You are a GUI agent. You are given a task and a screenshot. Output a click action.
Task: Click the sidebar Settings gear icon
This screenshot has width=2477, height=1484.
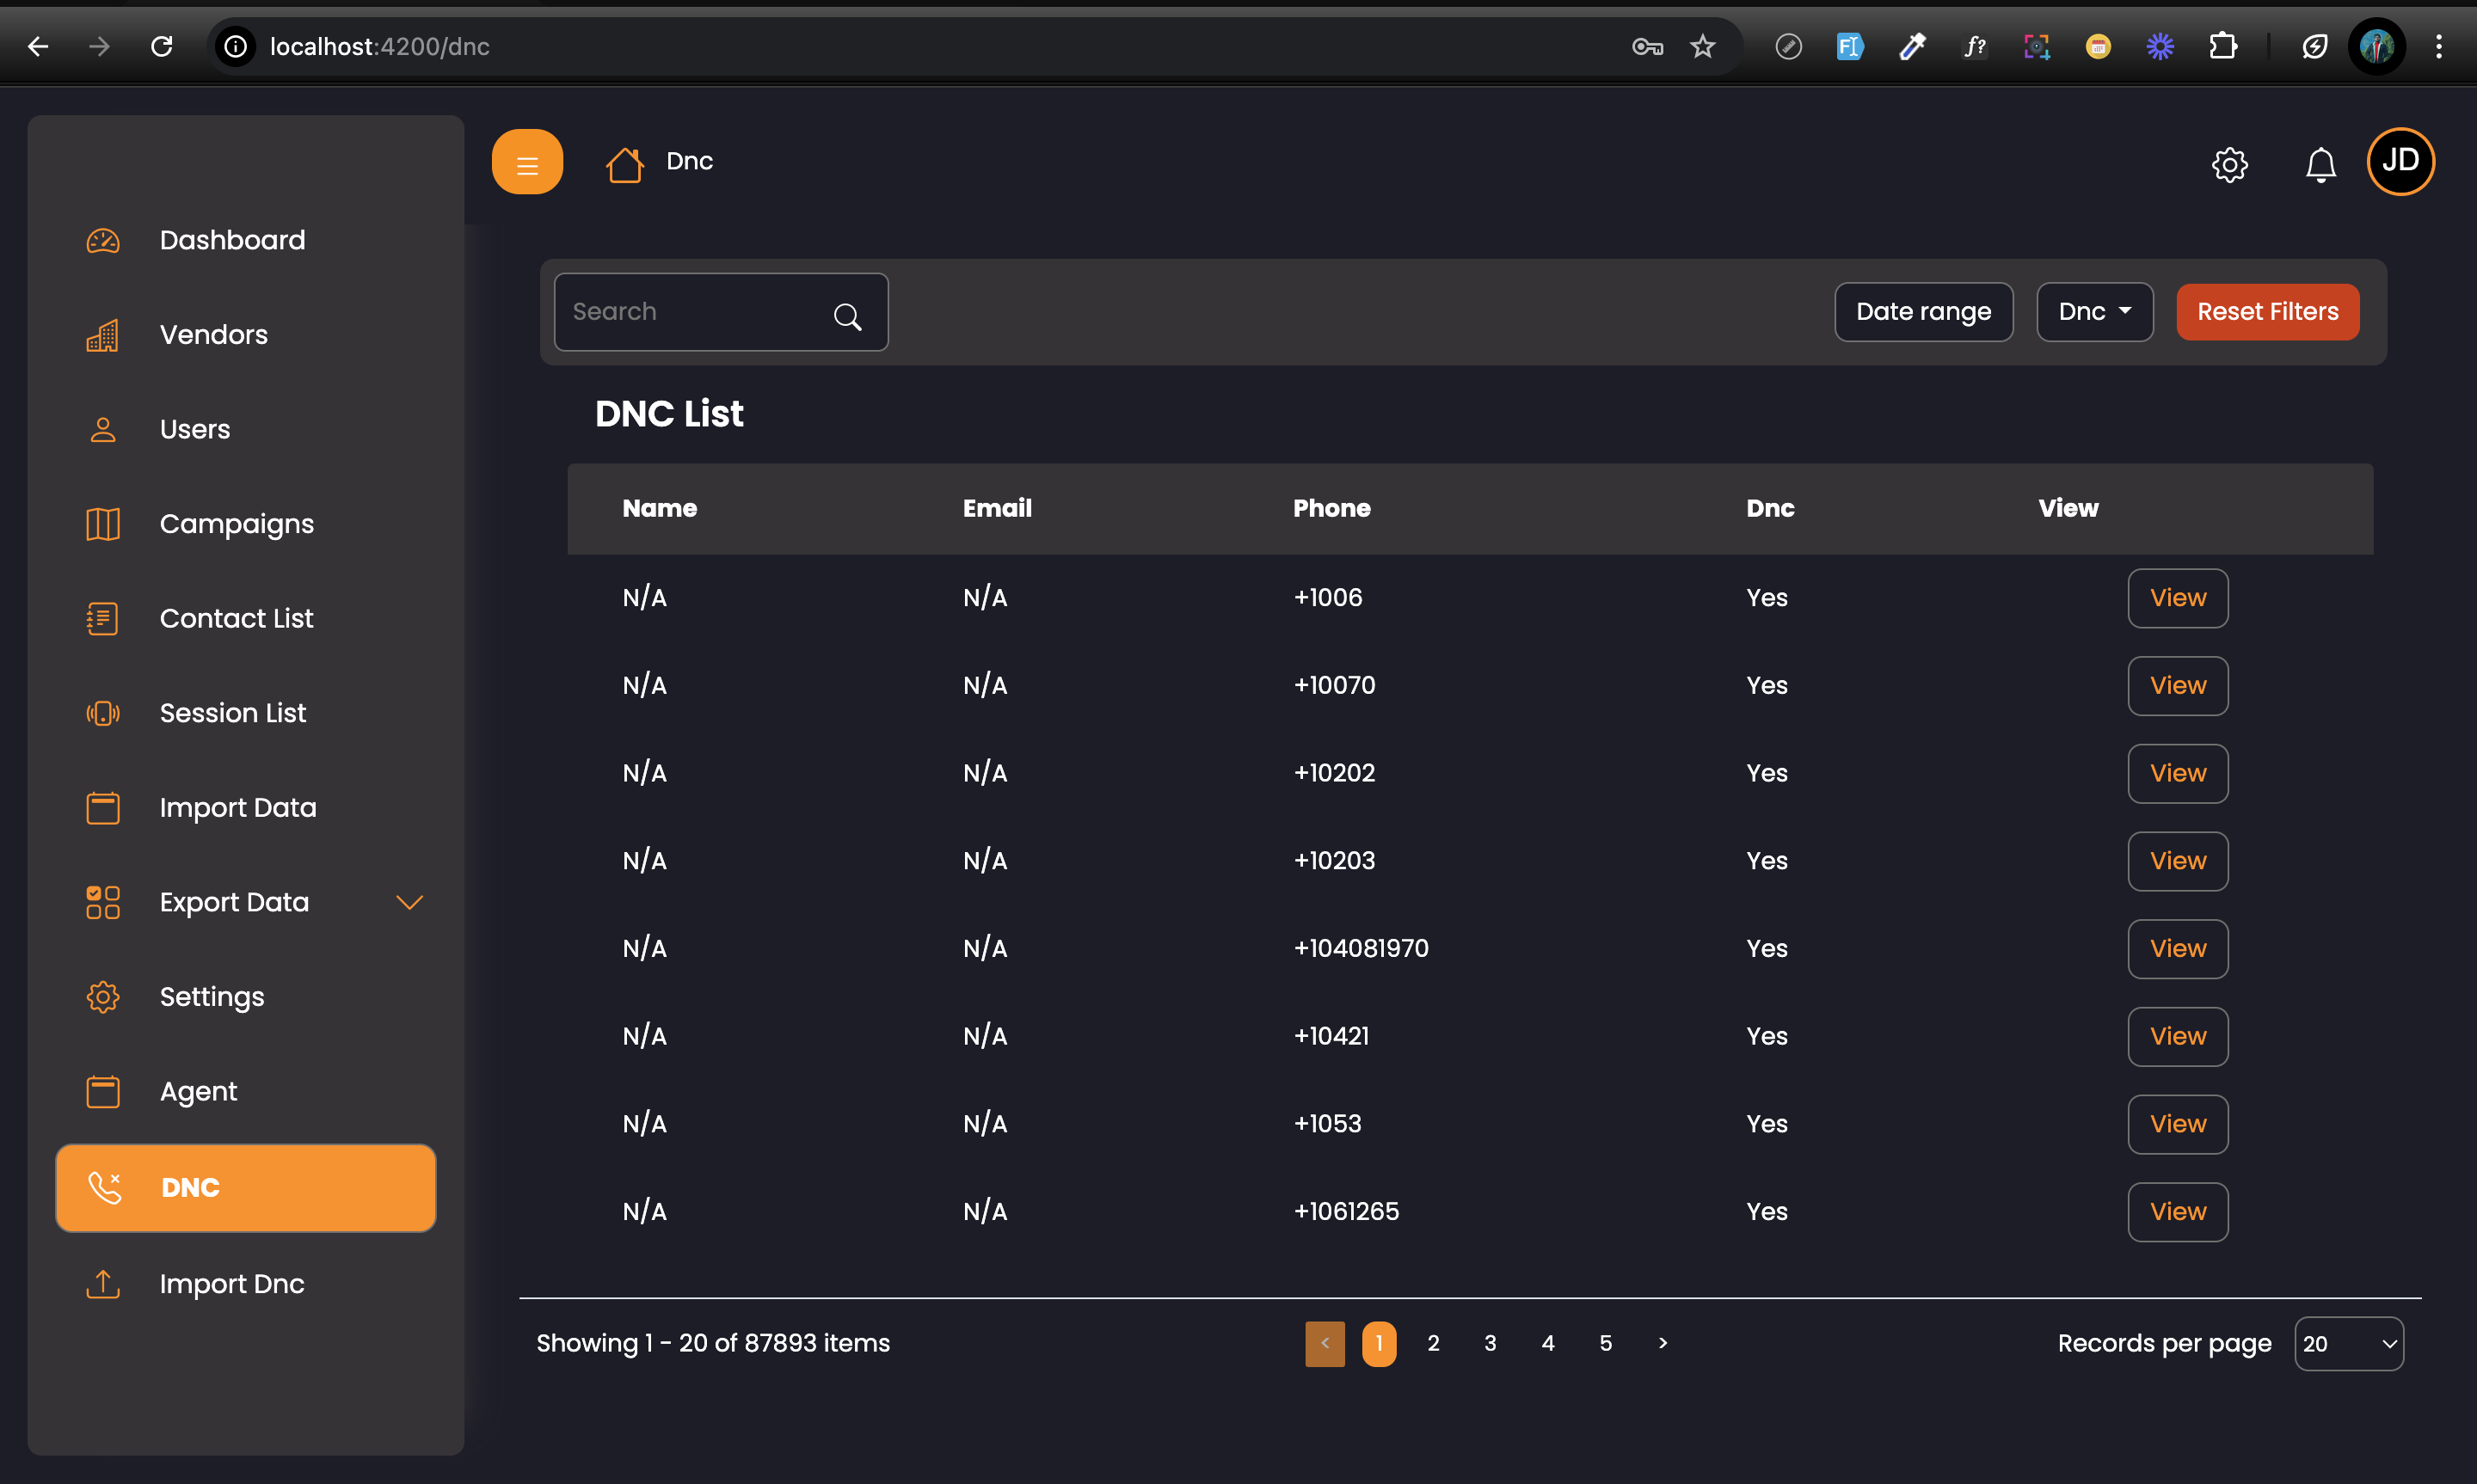[x=103, y=997]
